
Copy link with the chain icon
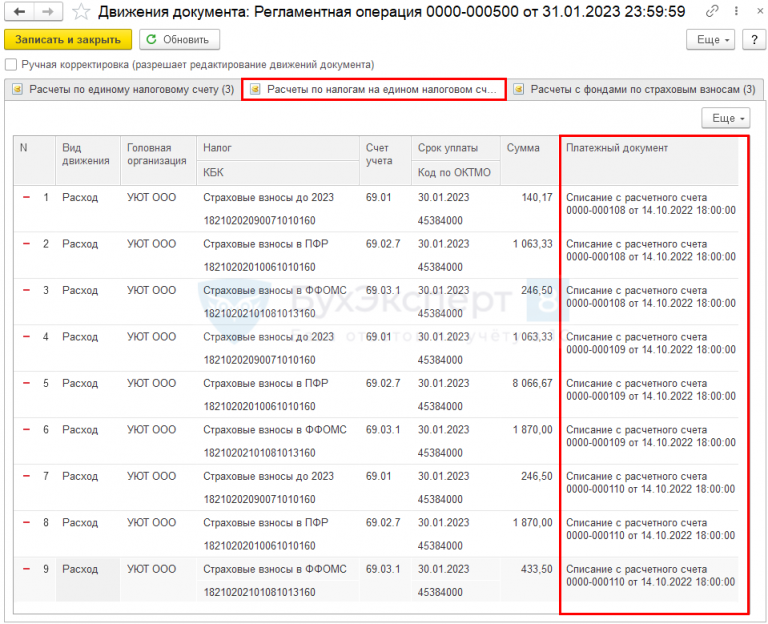click(712, 11)
